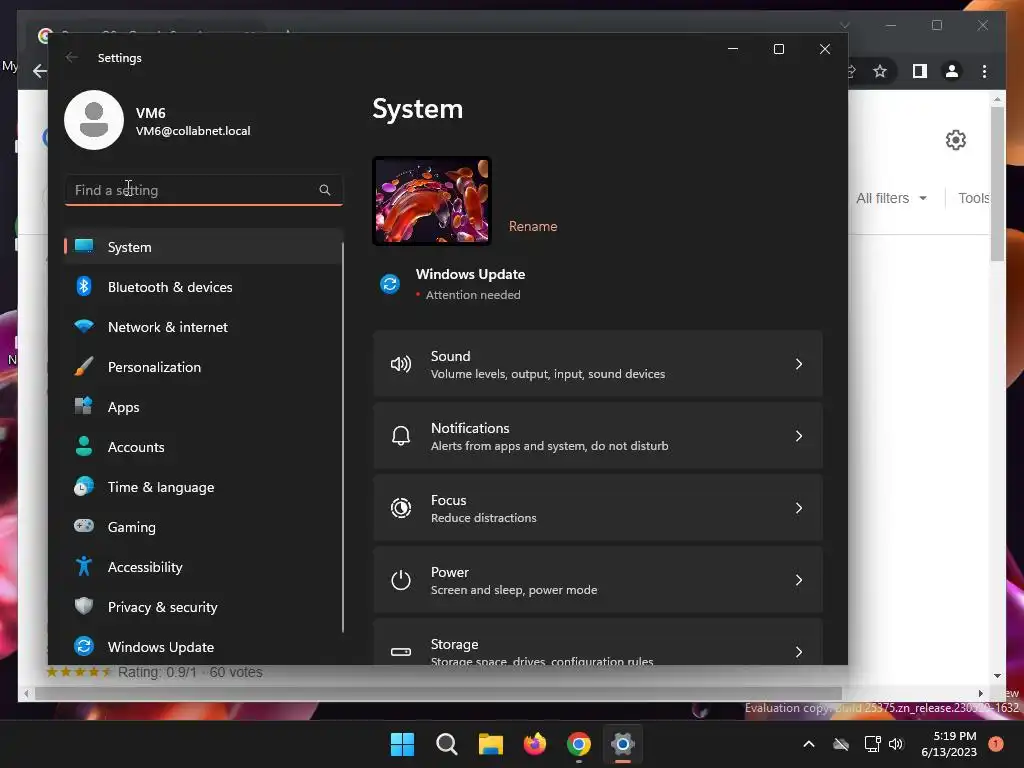Select Accessibility text label in sidebar

pyautogui.click(x=145, y=567)
